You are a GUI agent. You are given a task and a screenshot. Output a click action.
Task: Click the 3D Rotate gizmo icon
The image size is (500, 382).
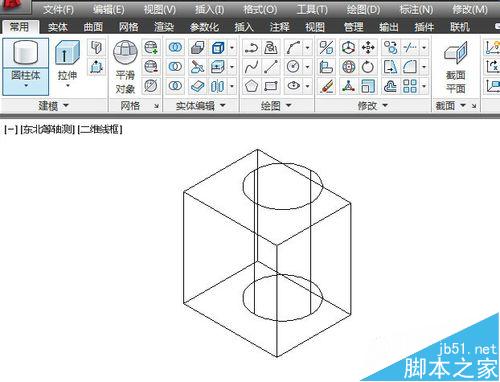tap(348, 67)
